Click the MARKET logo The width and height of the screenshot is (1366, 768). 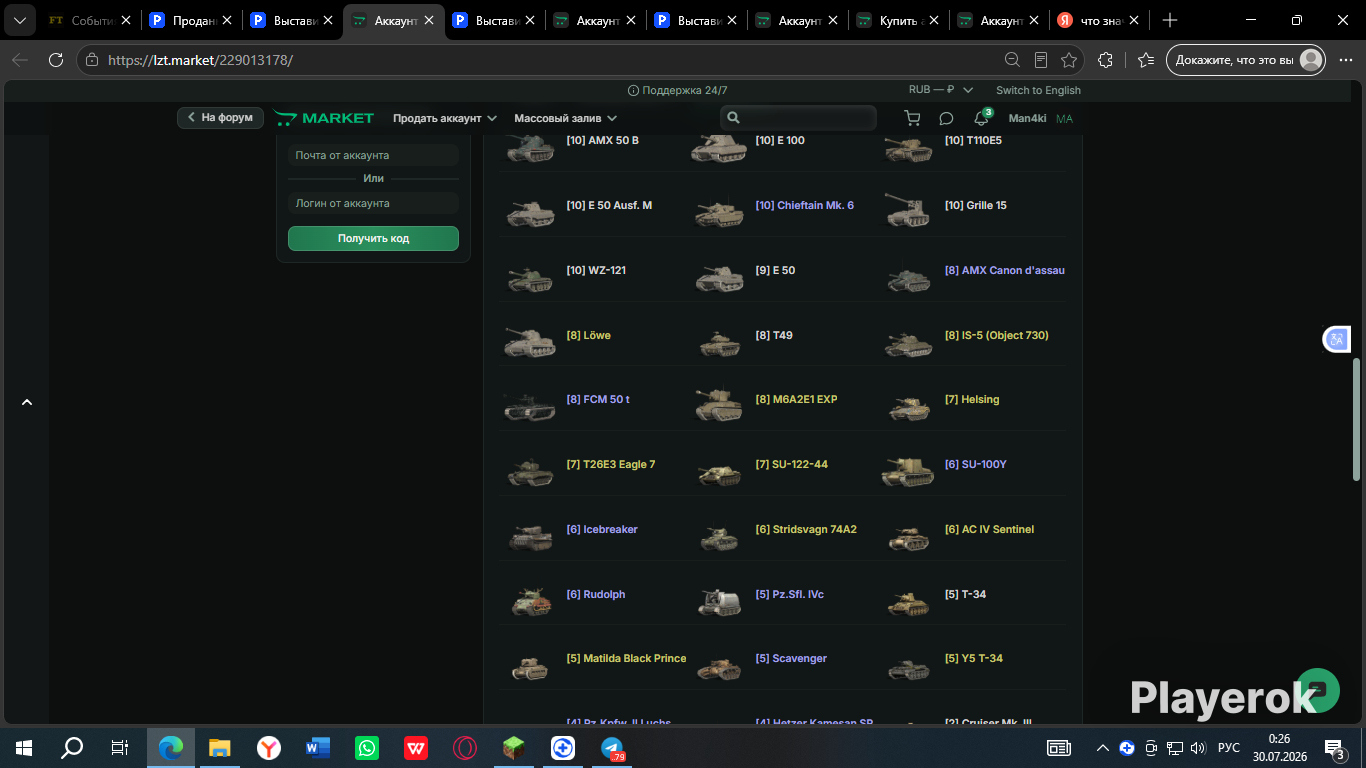[x=324, y=118]
